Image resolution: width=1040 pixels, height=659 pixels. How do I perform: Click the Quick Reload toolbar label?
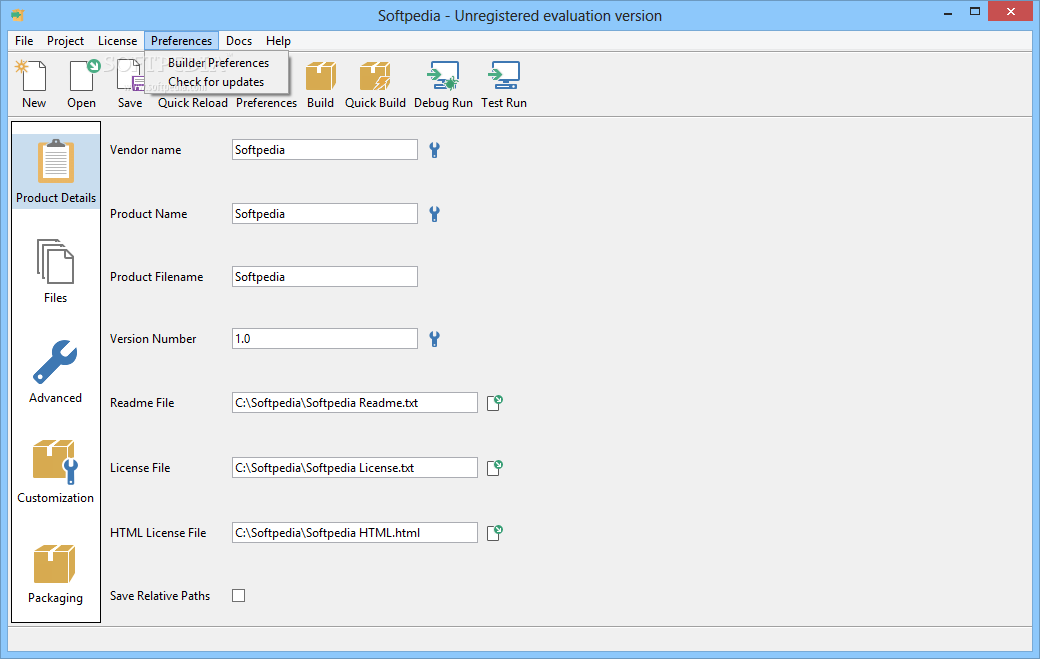coord(192,103)
